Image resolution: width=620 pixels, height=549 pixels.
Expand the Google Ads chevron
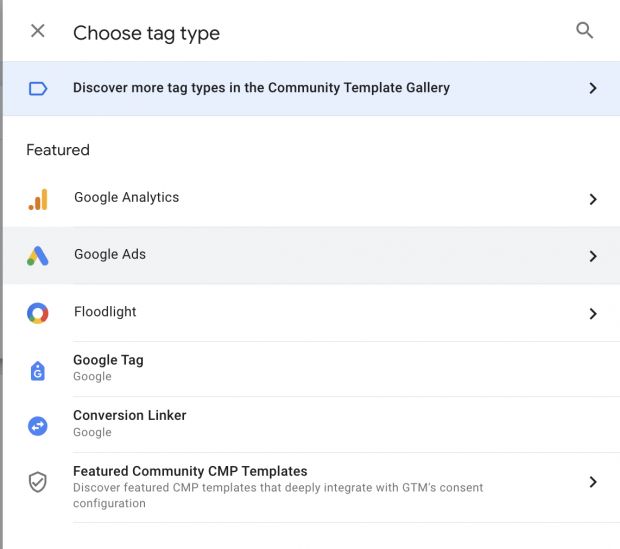point(592,256)
